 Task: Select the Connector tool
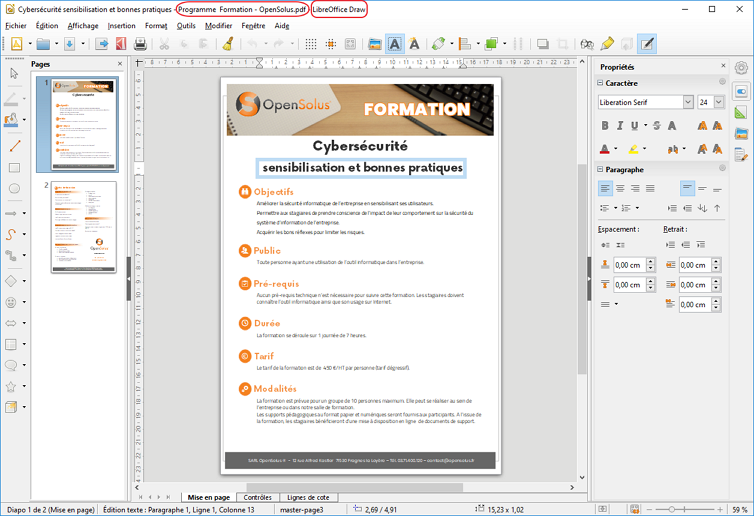coord(11,255)
